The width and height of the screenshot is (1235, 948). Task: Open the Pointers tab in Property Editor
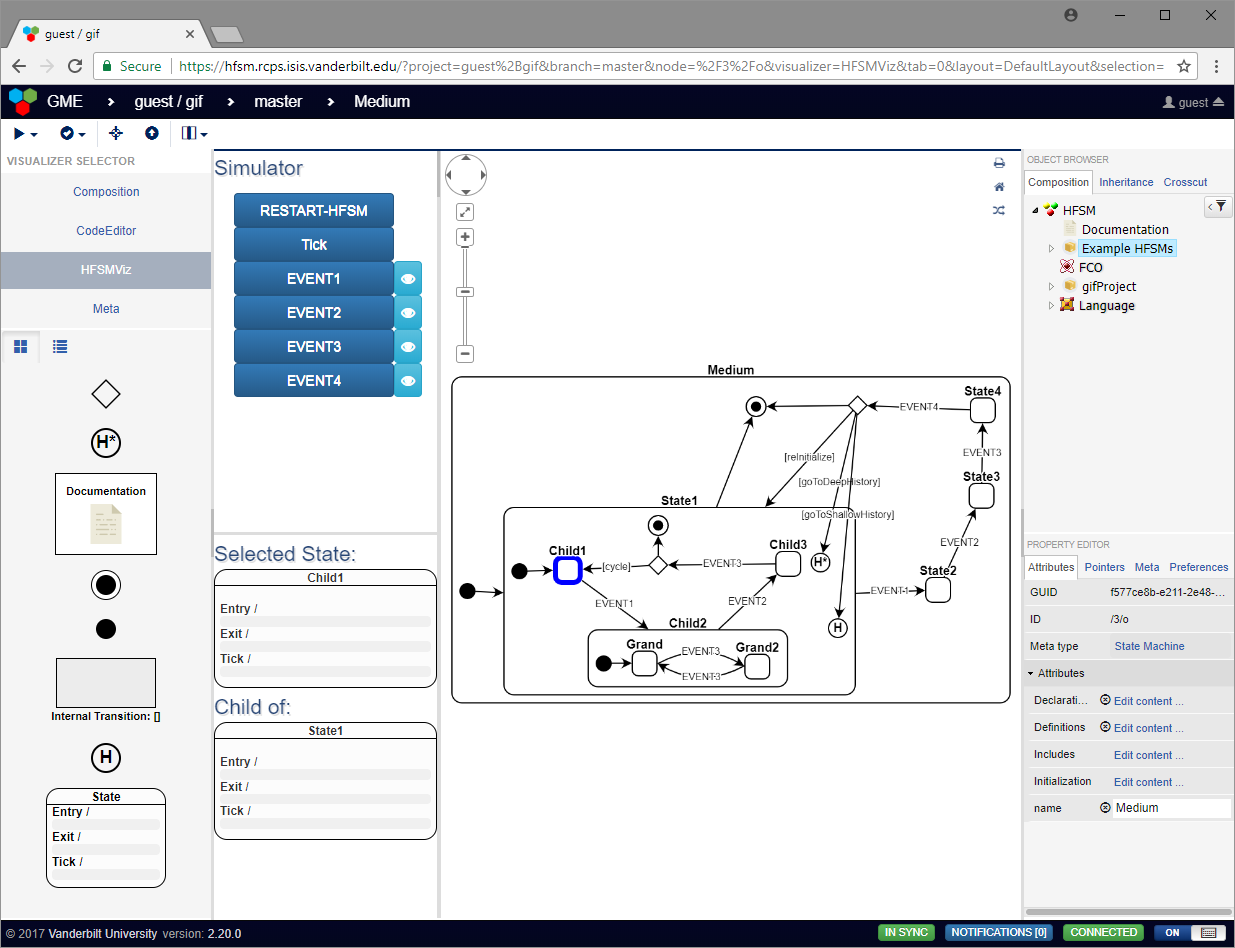coord(1105,567)
